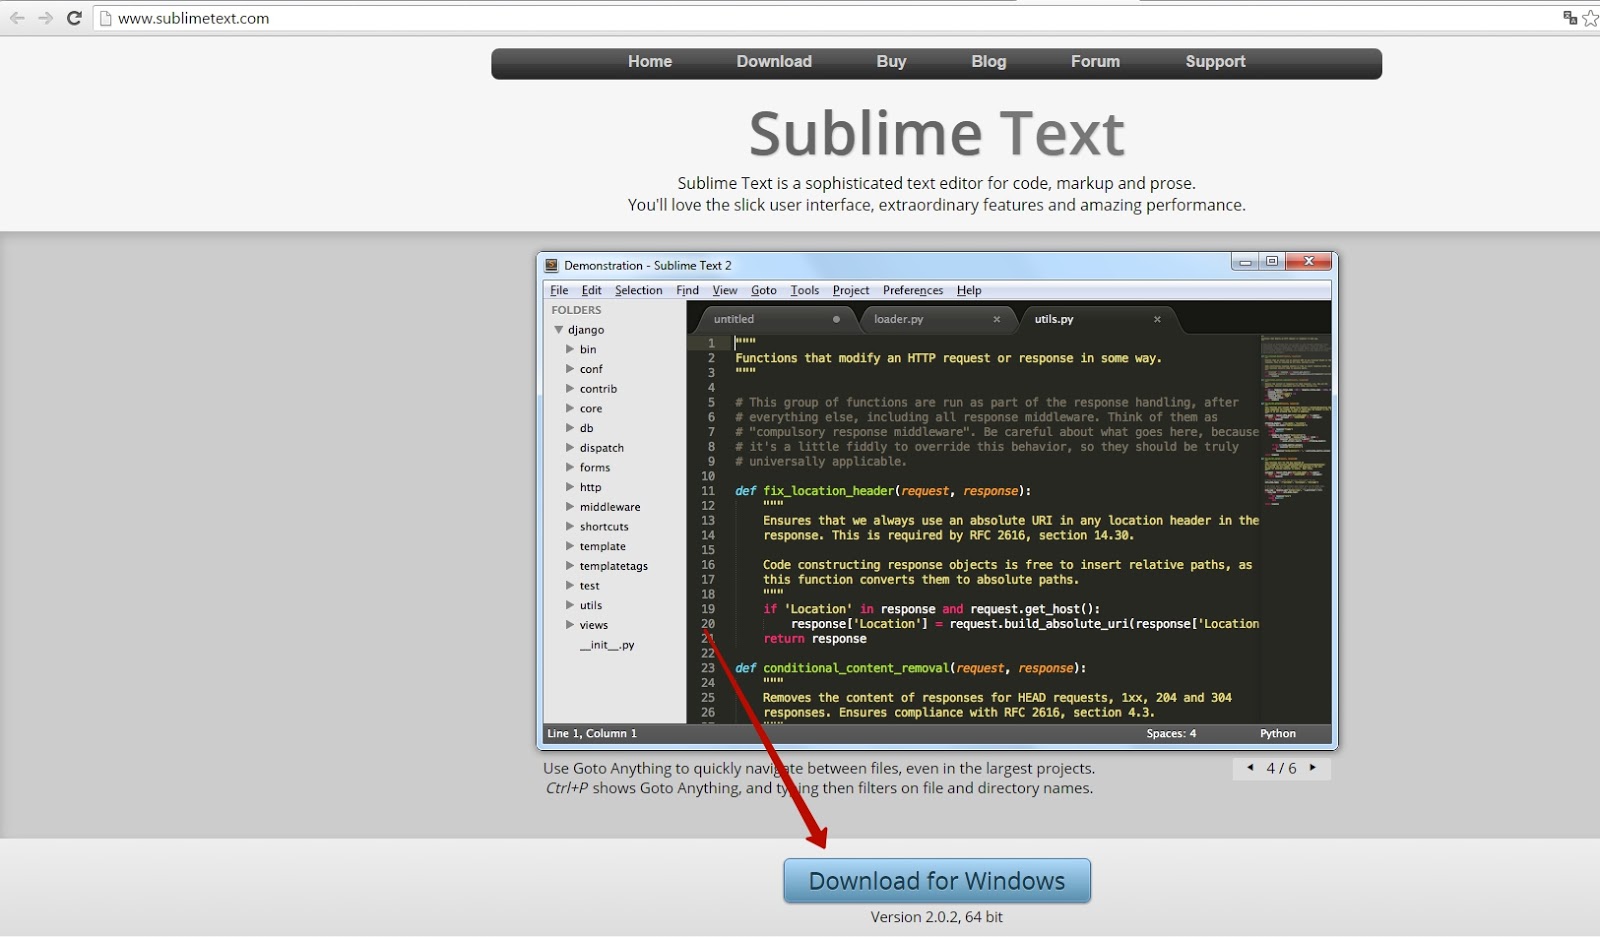Open Tools menu in demo window

click(x=804, y=290)
